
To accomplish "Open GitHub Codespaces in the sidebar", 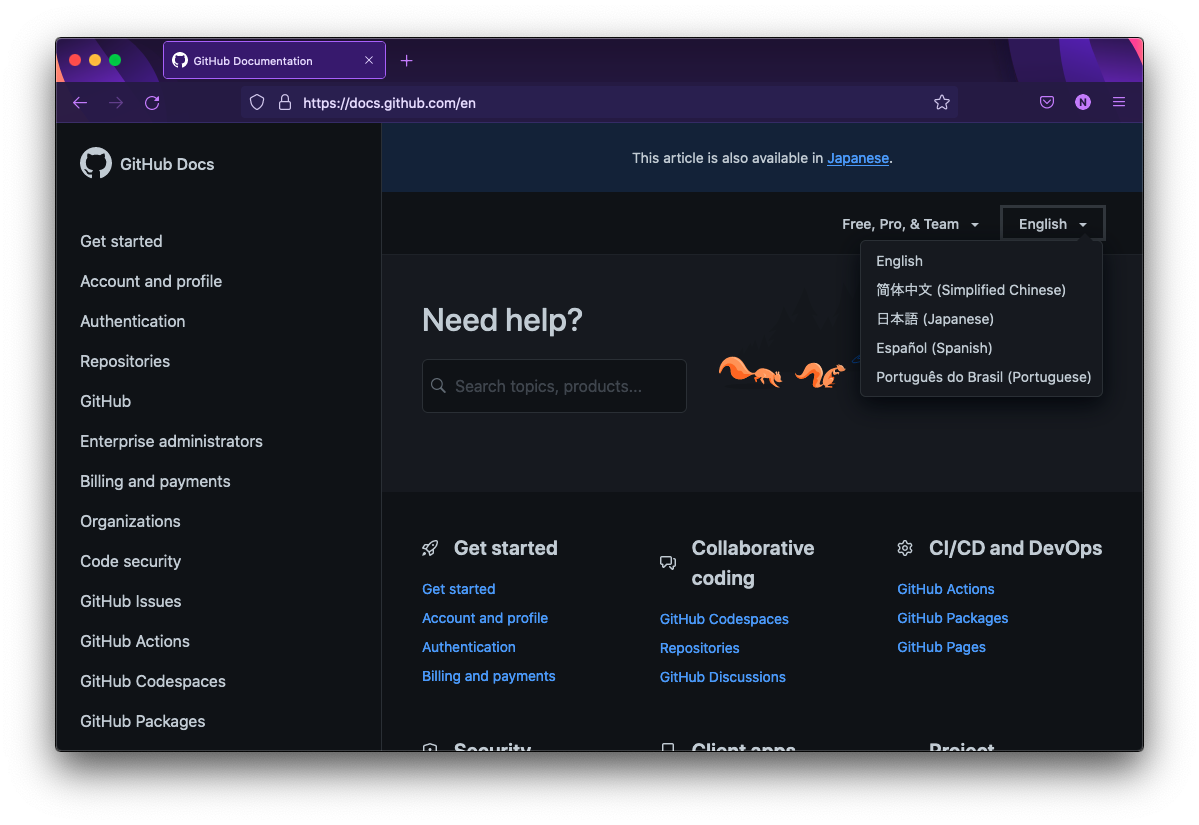I will [153, 681].
